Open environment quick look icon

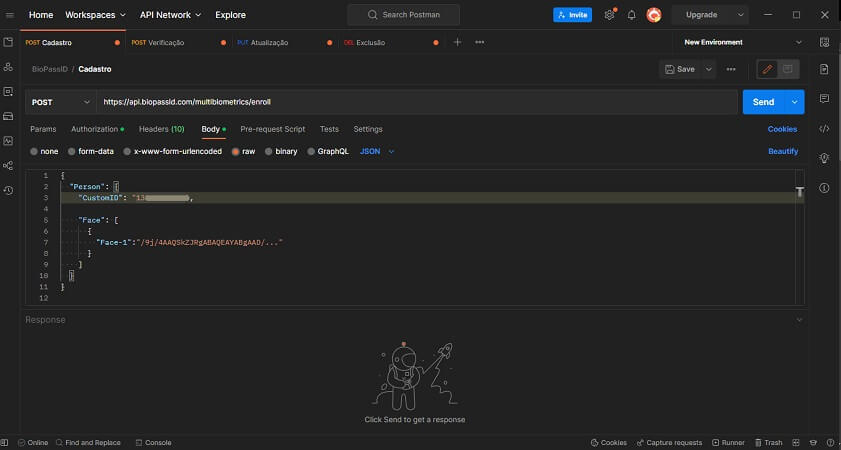click(824, 42)
